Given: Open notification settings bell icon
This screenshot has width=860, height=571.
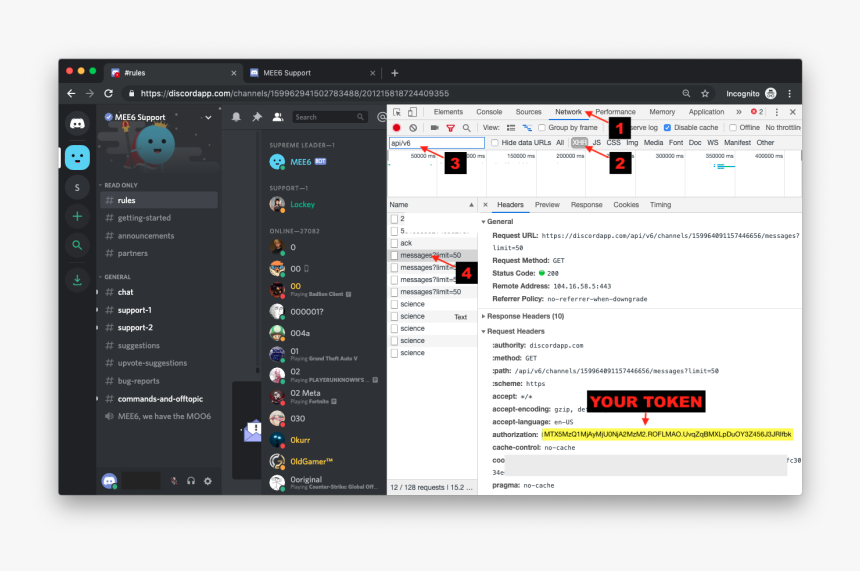Looking at the screenshot, I should 236,117.
